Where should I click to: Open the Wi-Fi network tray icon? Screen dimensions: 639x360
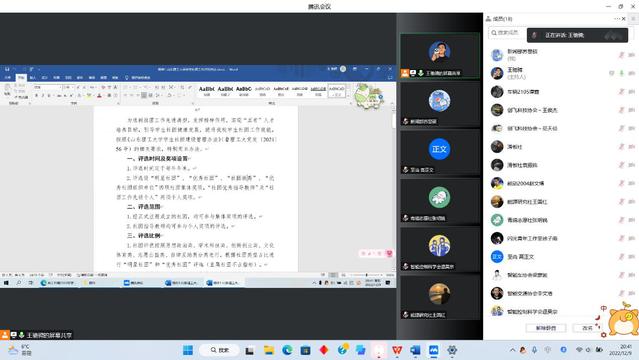579,350
